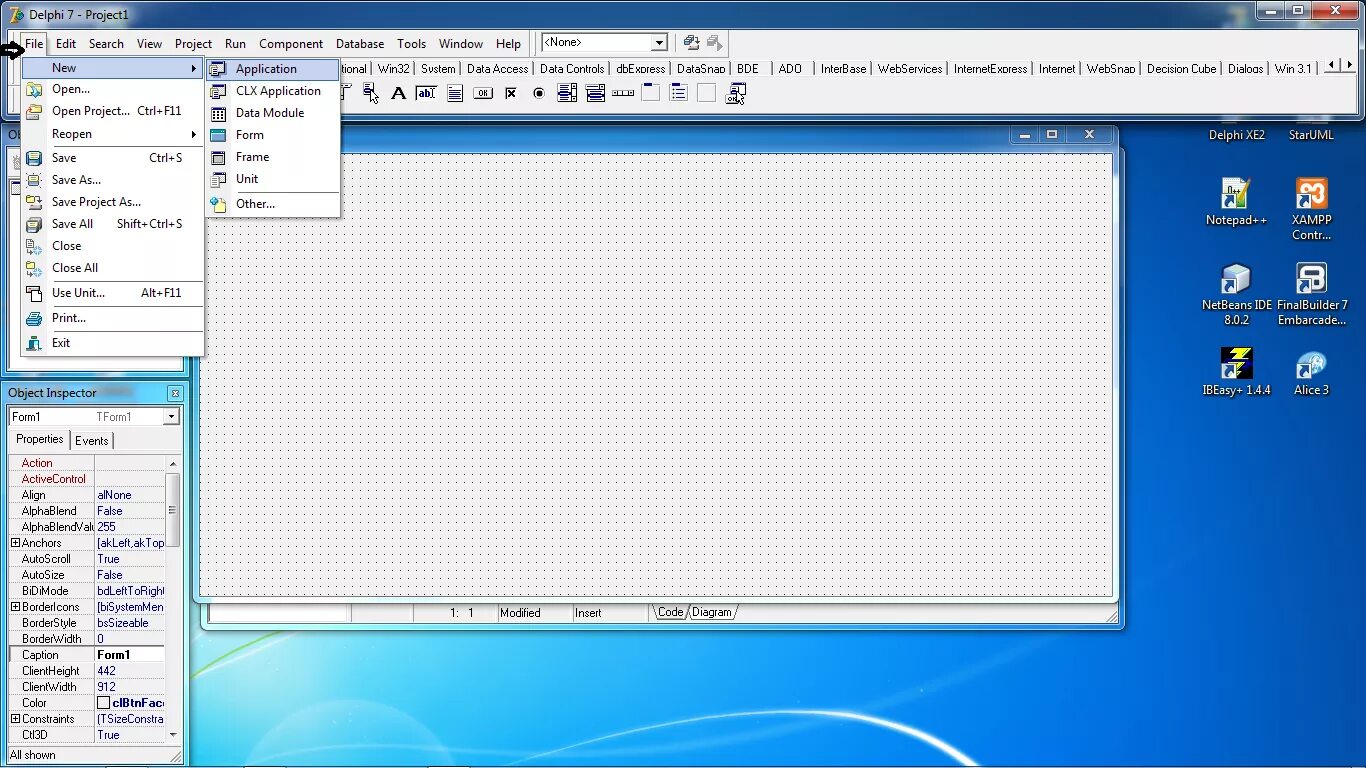Image resolution: width=1366 pixels, height=768 pixels.
Task: Choose CLX Application from the New submenu
Action: (x=273, y=91)
